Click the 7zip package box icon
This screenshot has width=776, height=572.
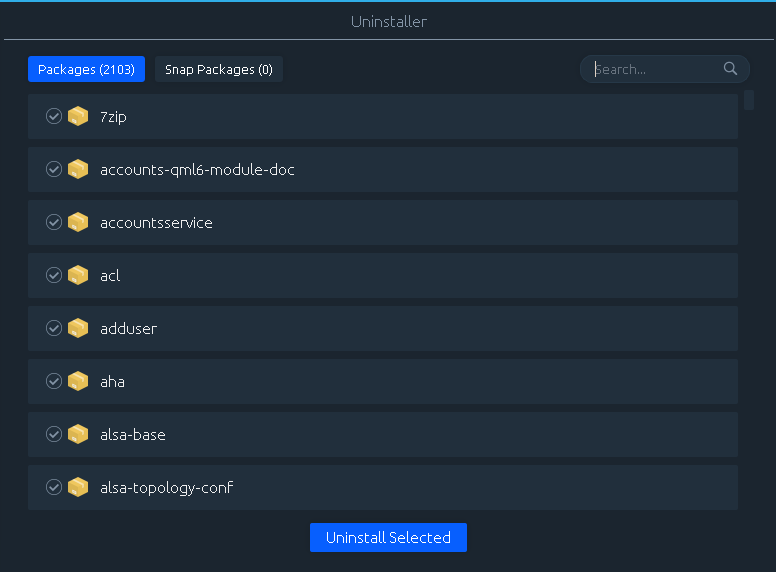click(78, 116)
